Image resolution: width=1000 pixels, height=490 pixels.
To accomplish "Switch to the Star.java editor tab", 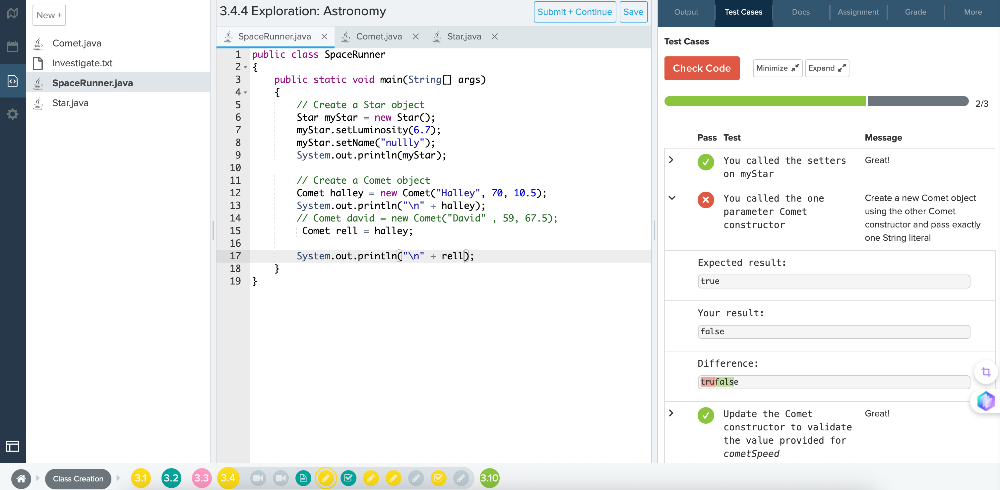I will click(464, 36).
